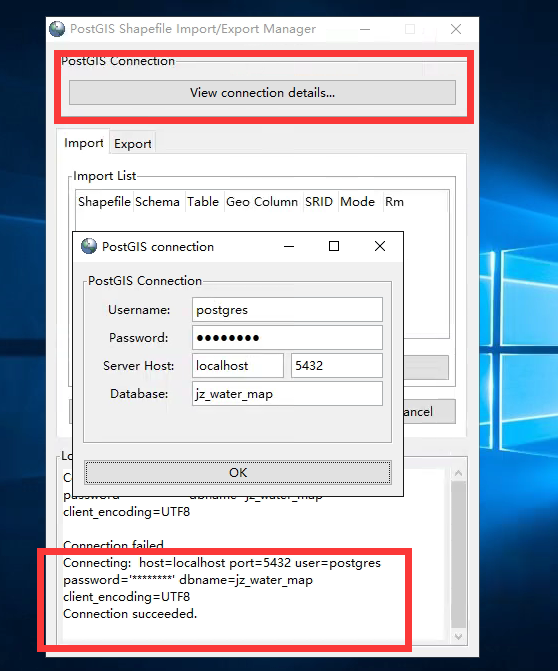Click the port field showing 5432
The height and width of the screenshot is (671, 558).
tap(337, 365)
